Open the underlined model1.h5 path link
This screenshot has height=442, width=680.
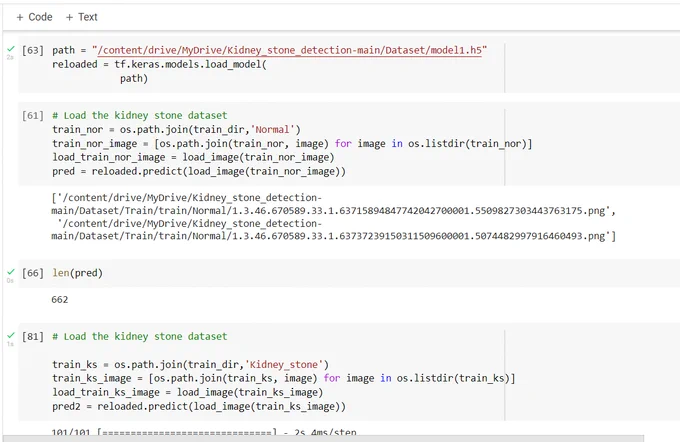(x=290, y=50)
